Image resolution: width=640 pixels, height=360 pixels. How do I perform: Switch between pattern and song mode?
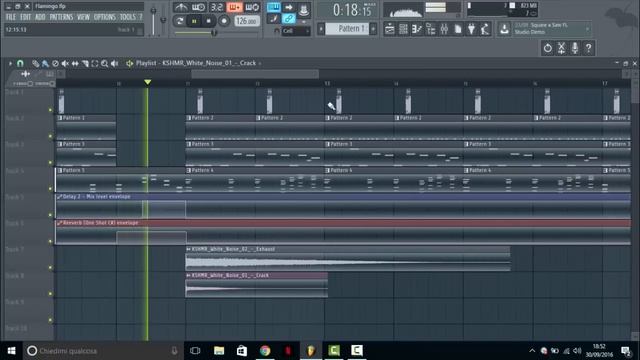click(180, 21)
